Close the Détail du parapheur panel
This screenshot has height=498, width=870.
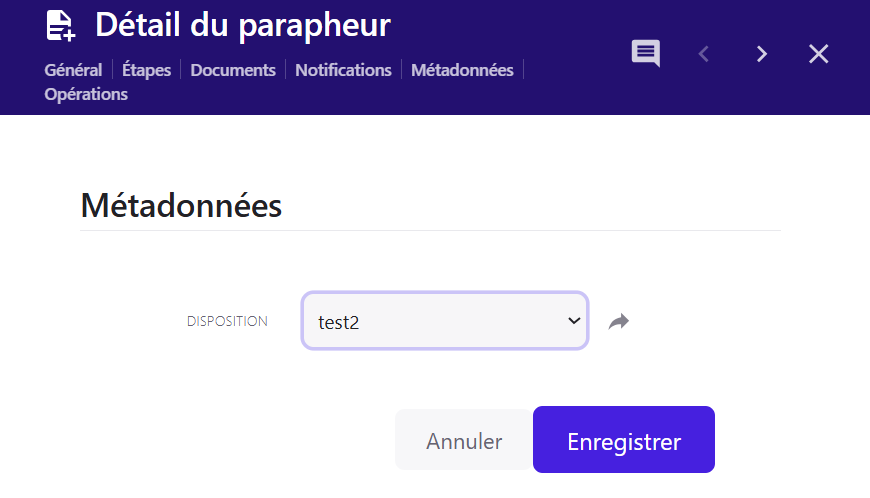pyautogui.click(x=819, y=54)
